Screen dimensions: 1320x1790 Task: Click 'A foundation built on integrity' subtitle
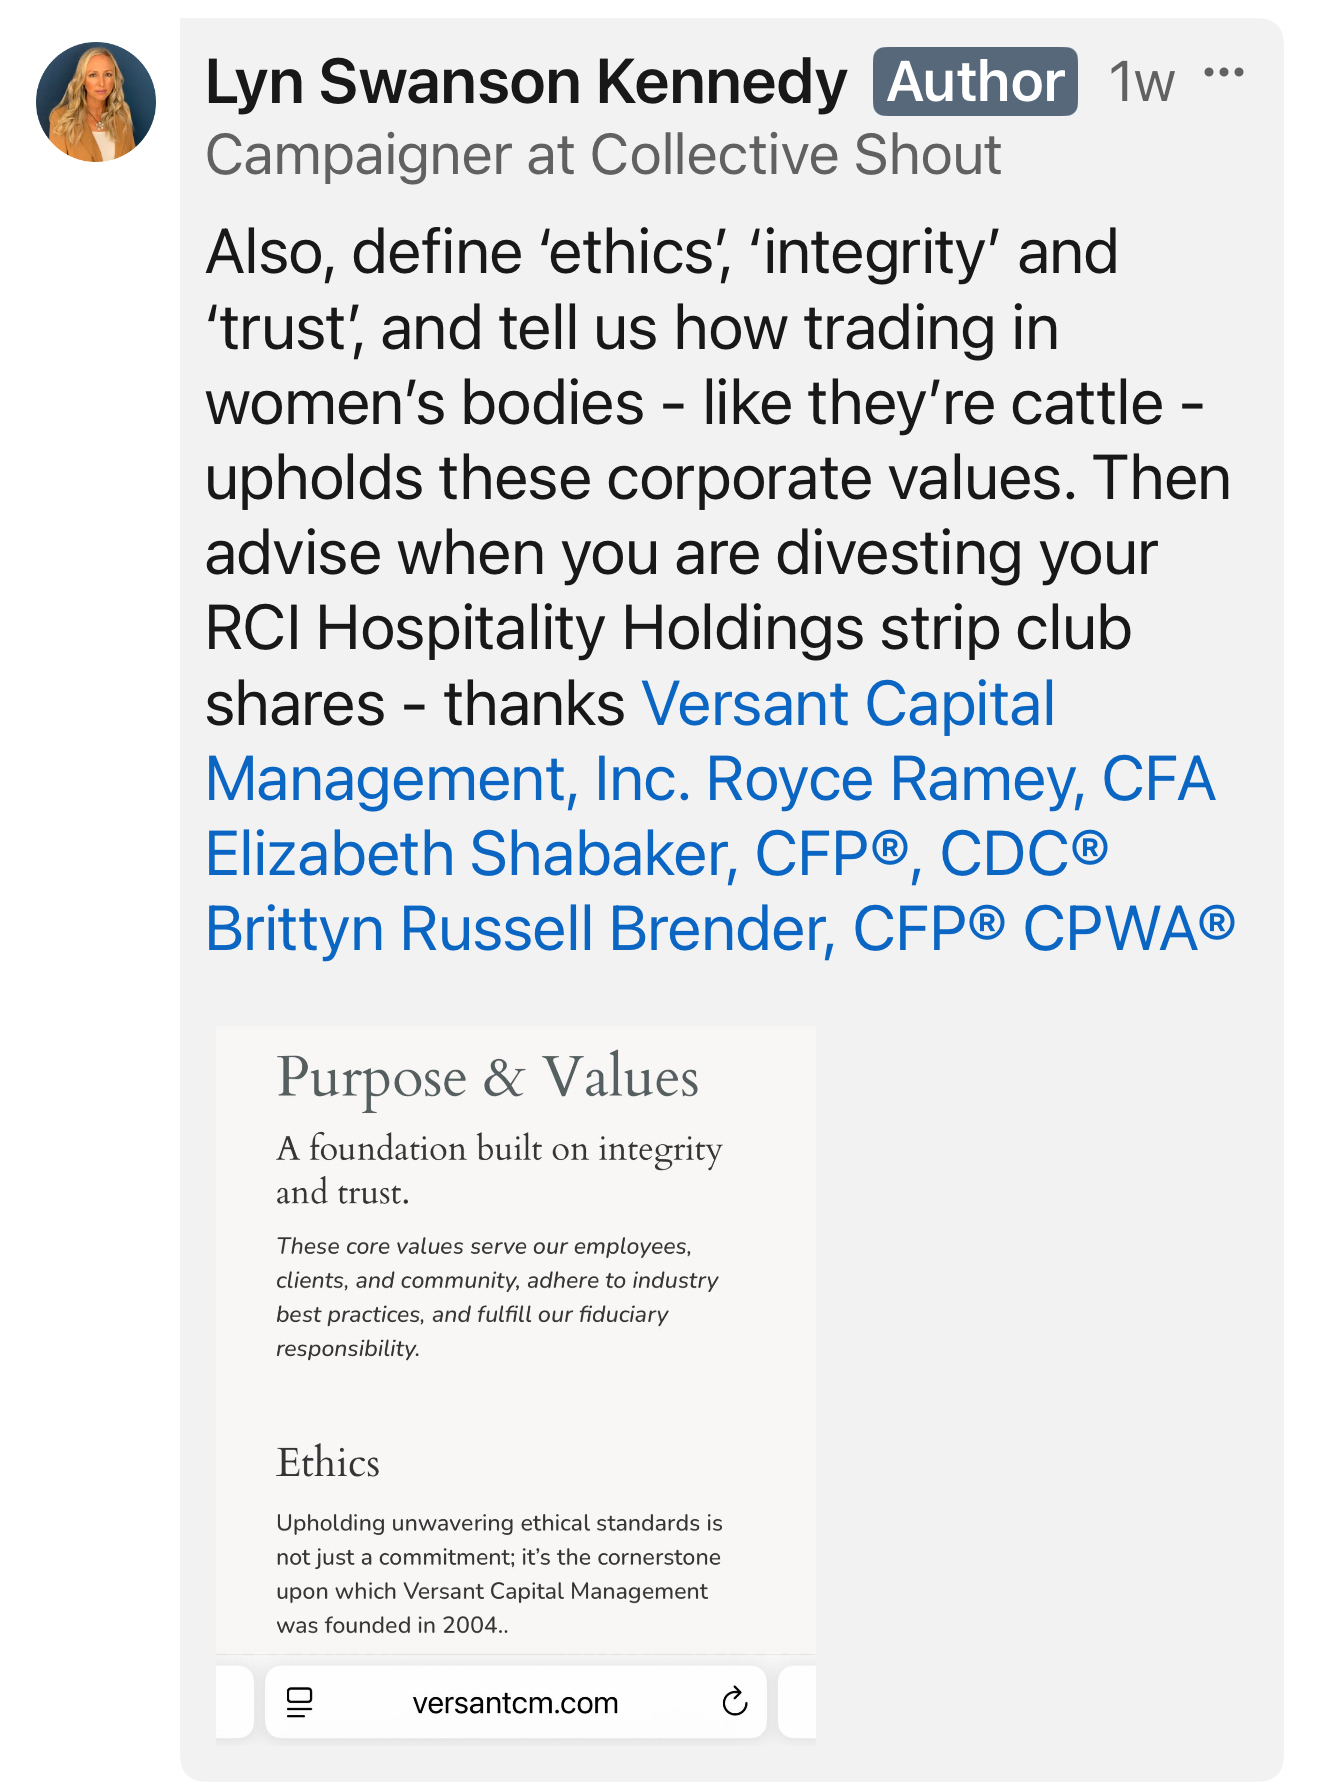click(x=499, y=1148)
